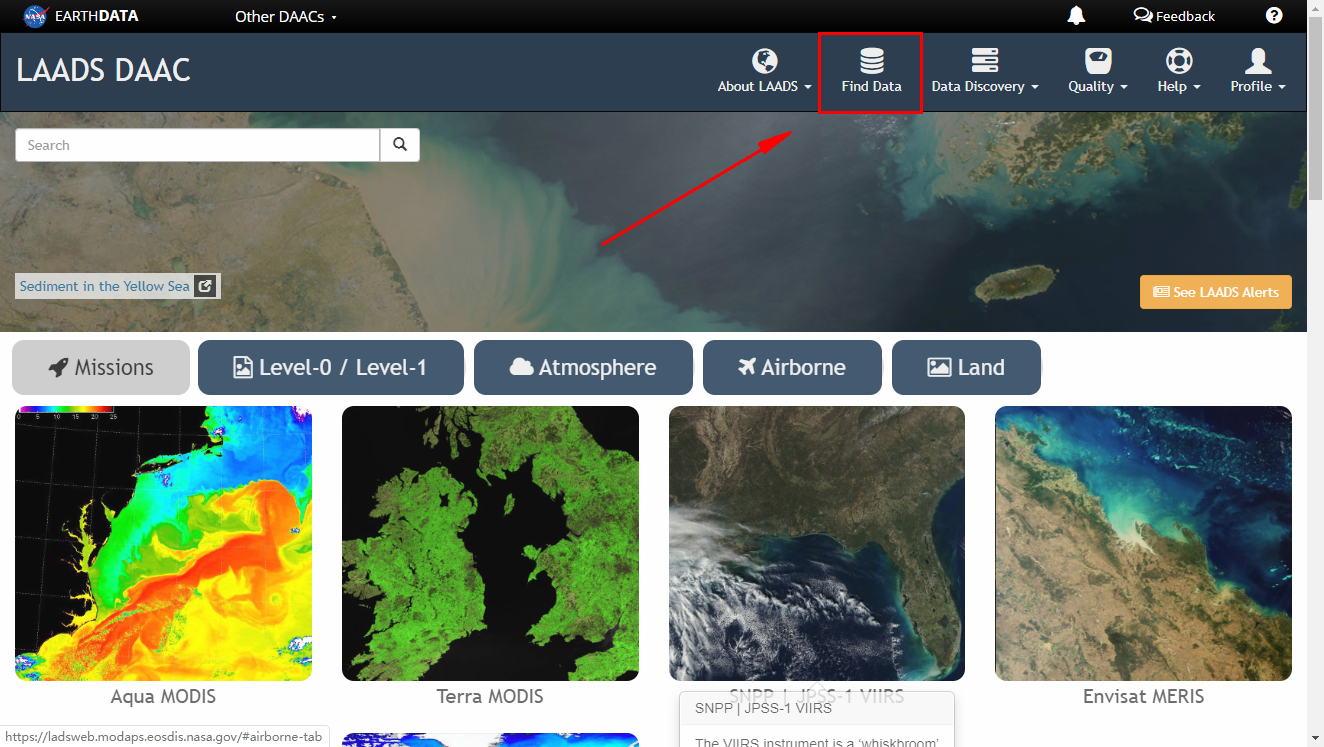Open the Find Data page
The width and height of the screenshot is (1324, 747).
point(871,71)
